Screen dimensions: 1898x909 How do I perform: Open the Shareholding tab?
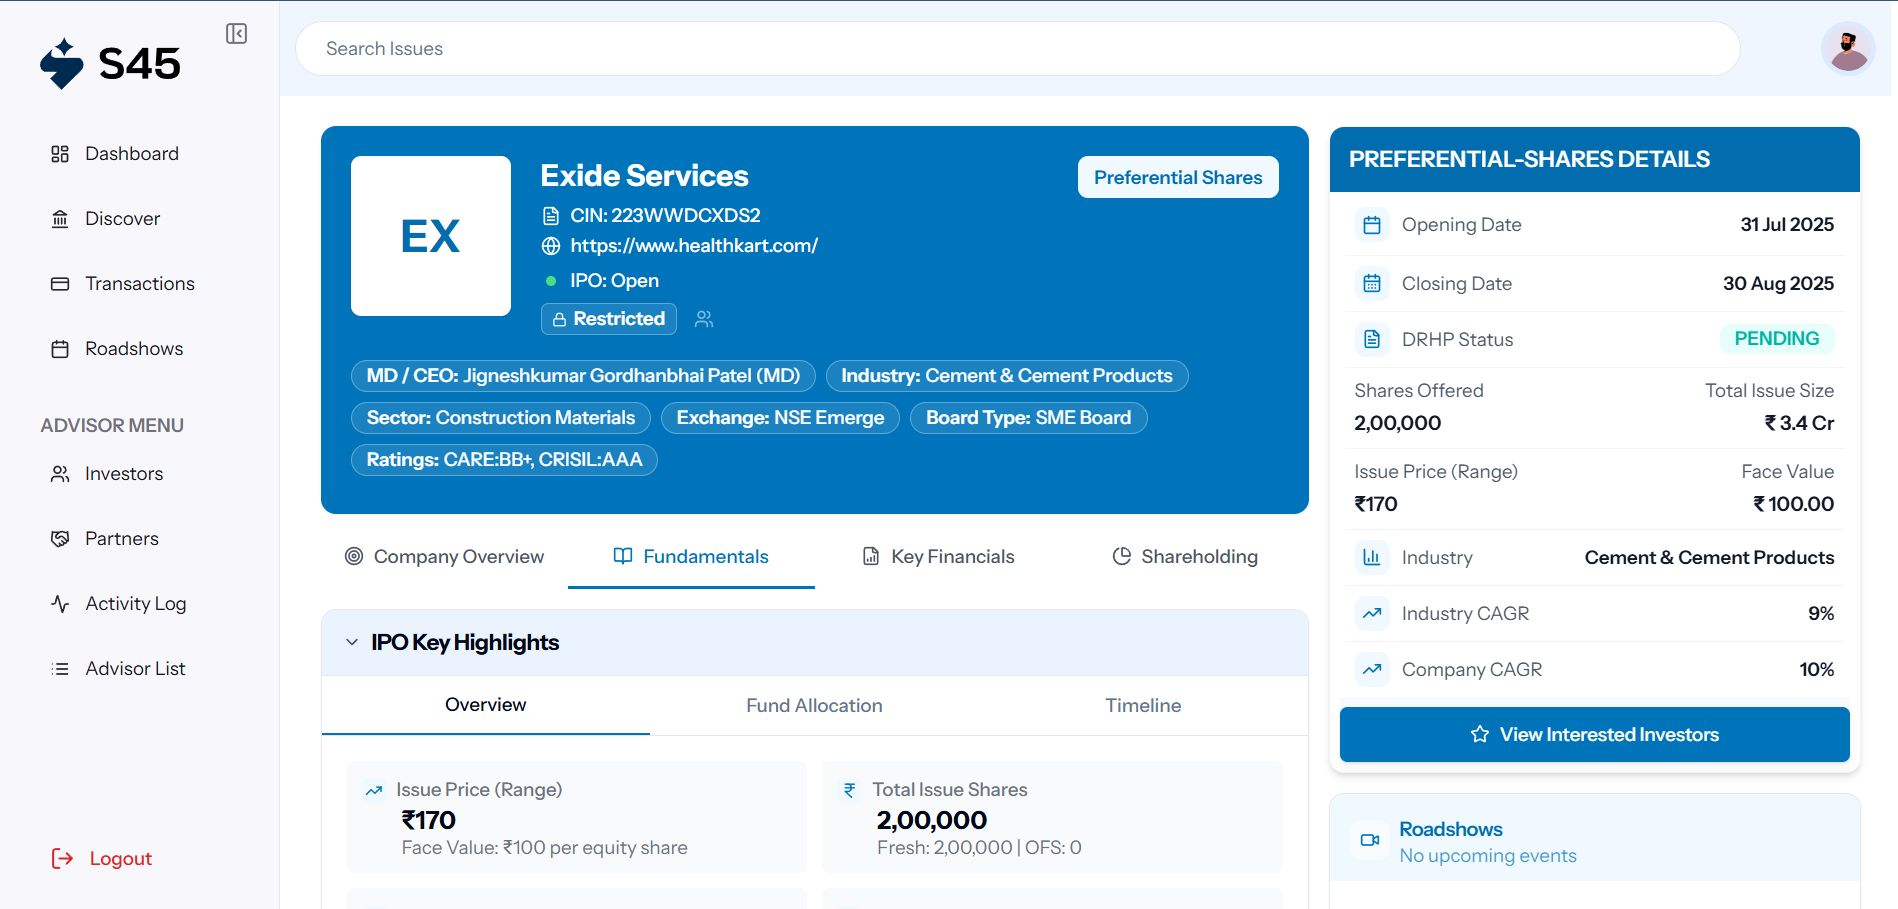pyautogui.click(x=1185, y=557)
